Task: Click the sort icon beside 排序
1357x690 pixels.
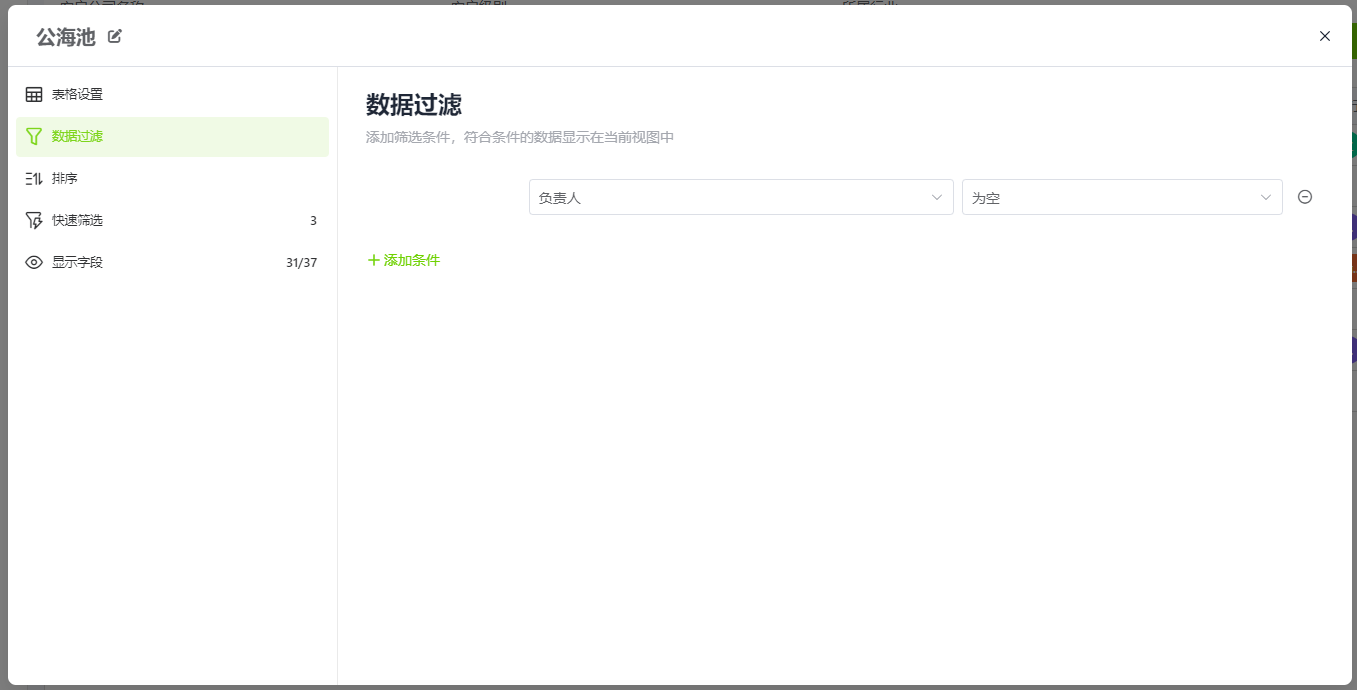Action: (x=34, y=179)
